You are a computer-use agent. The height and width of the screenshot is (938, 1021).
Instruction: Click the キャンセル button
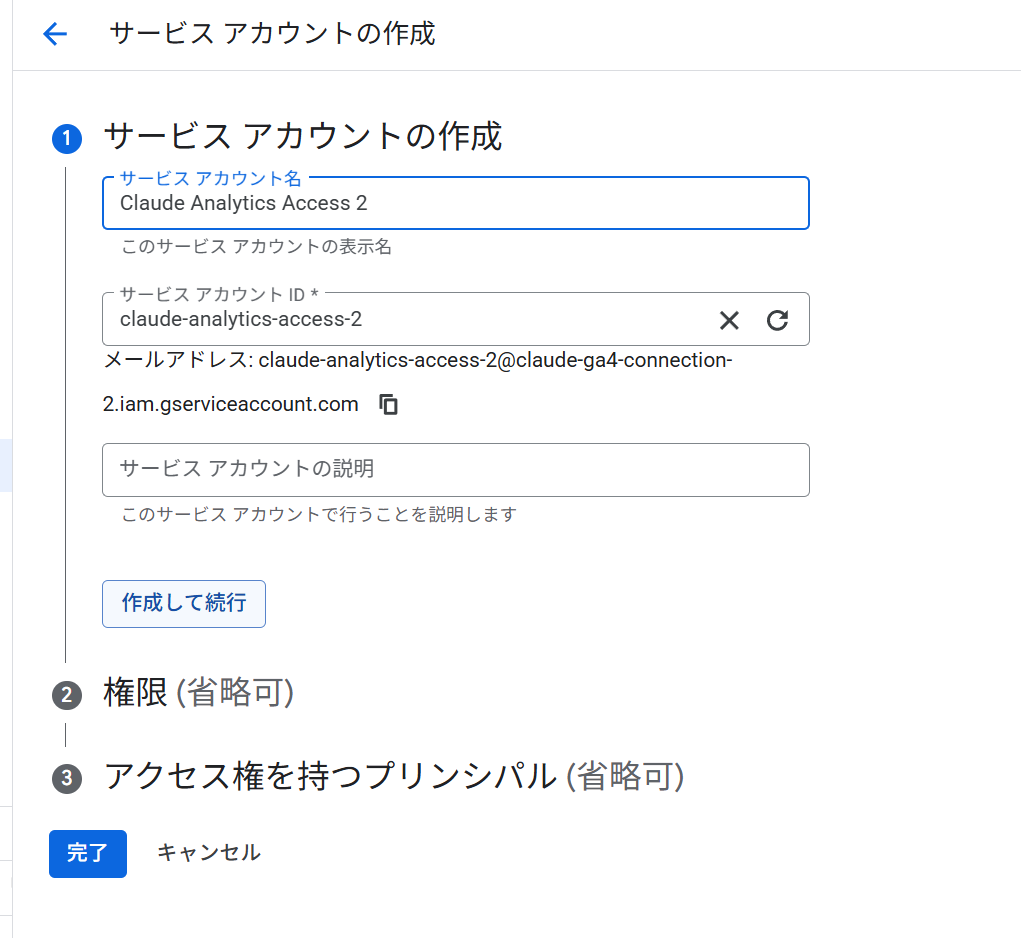[208, 853]
